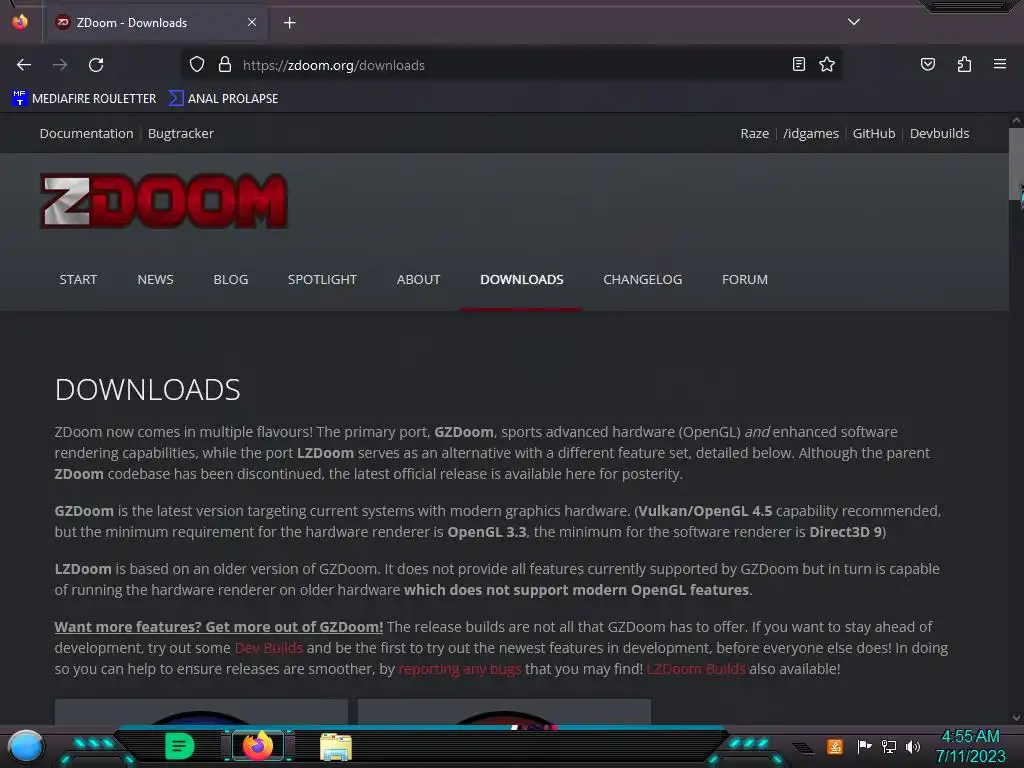Click the Firefox logo at top left
This screenshot has width=1024, height=768.
click(x=20, y=22)
